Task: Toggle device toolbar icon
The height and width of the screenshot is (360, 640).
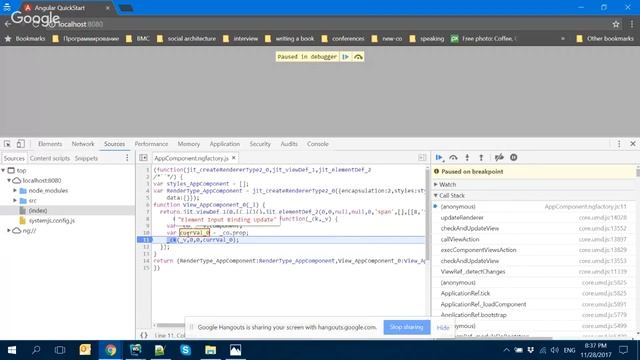Action: point(20,144)
